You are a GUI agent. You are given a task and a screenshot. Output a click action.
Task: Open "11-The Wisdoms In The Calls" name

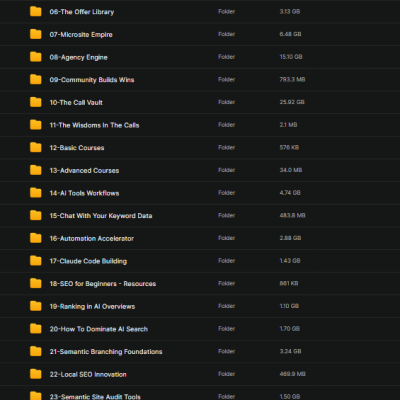coord(94,125)
